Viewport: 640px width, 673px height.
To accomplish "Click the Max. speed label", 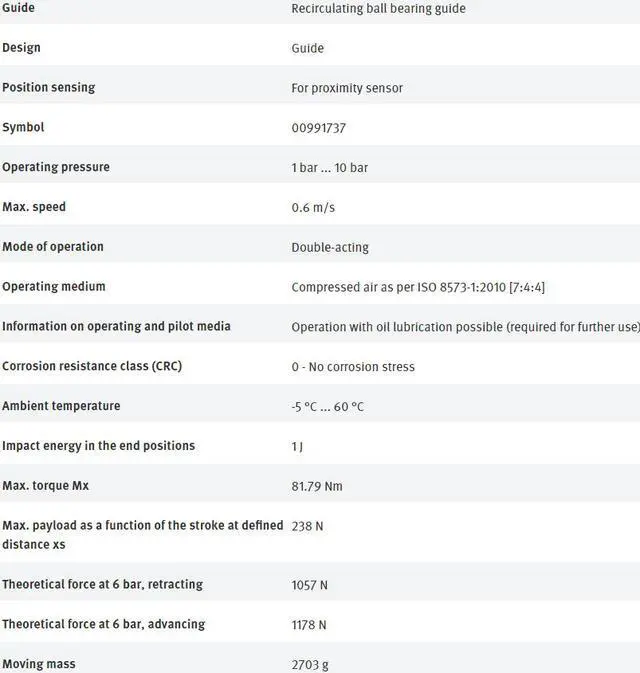I will [x=34, y=207].
